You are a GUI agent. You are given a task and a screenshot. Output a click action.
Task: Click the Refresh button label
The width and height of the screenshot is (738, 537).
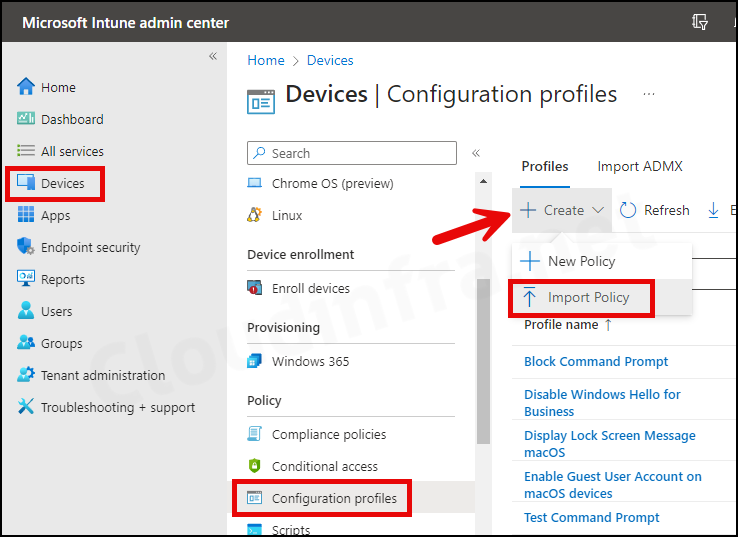[x=666, y=210]
